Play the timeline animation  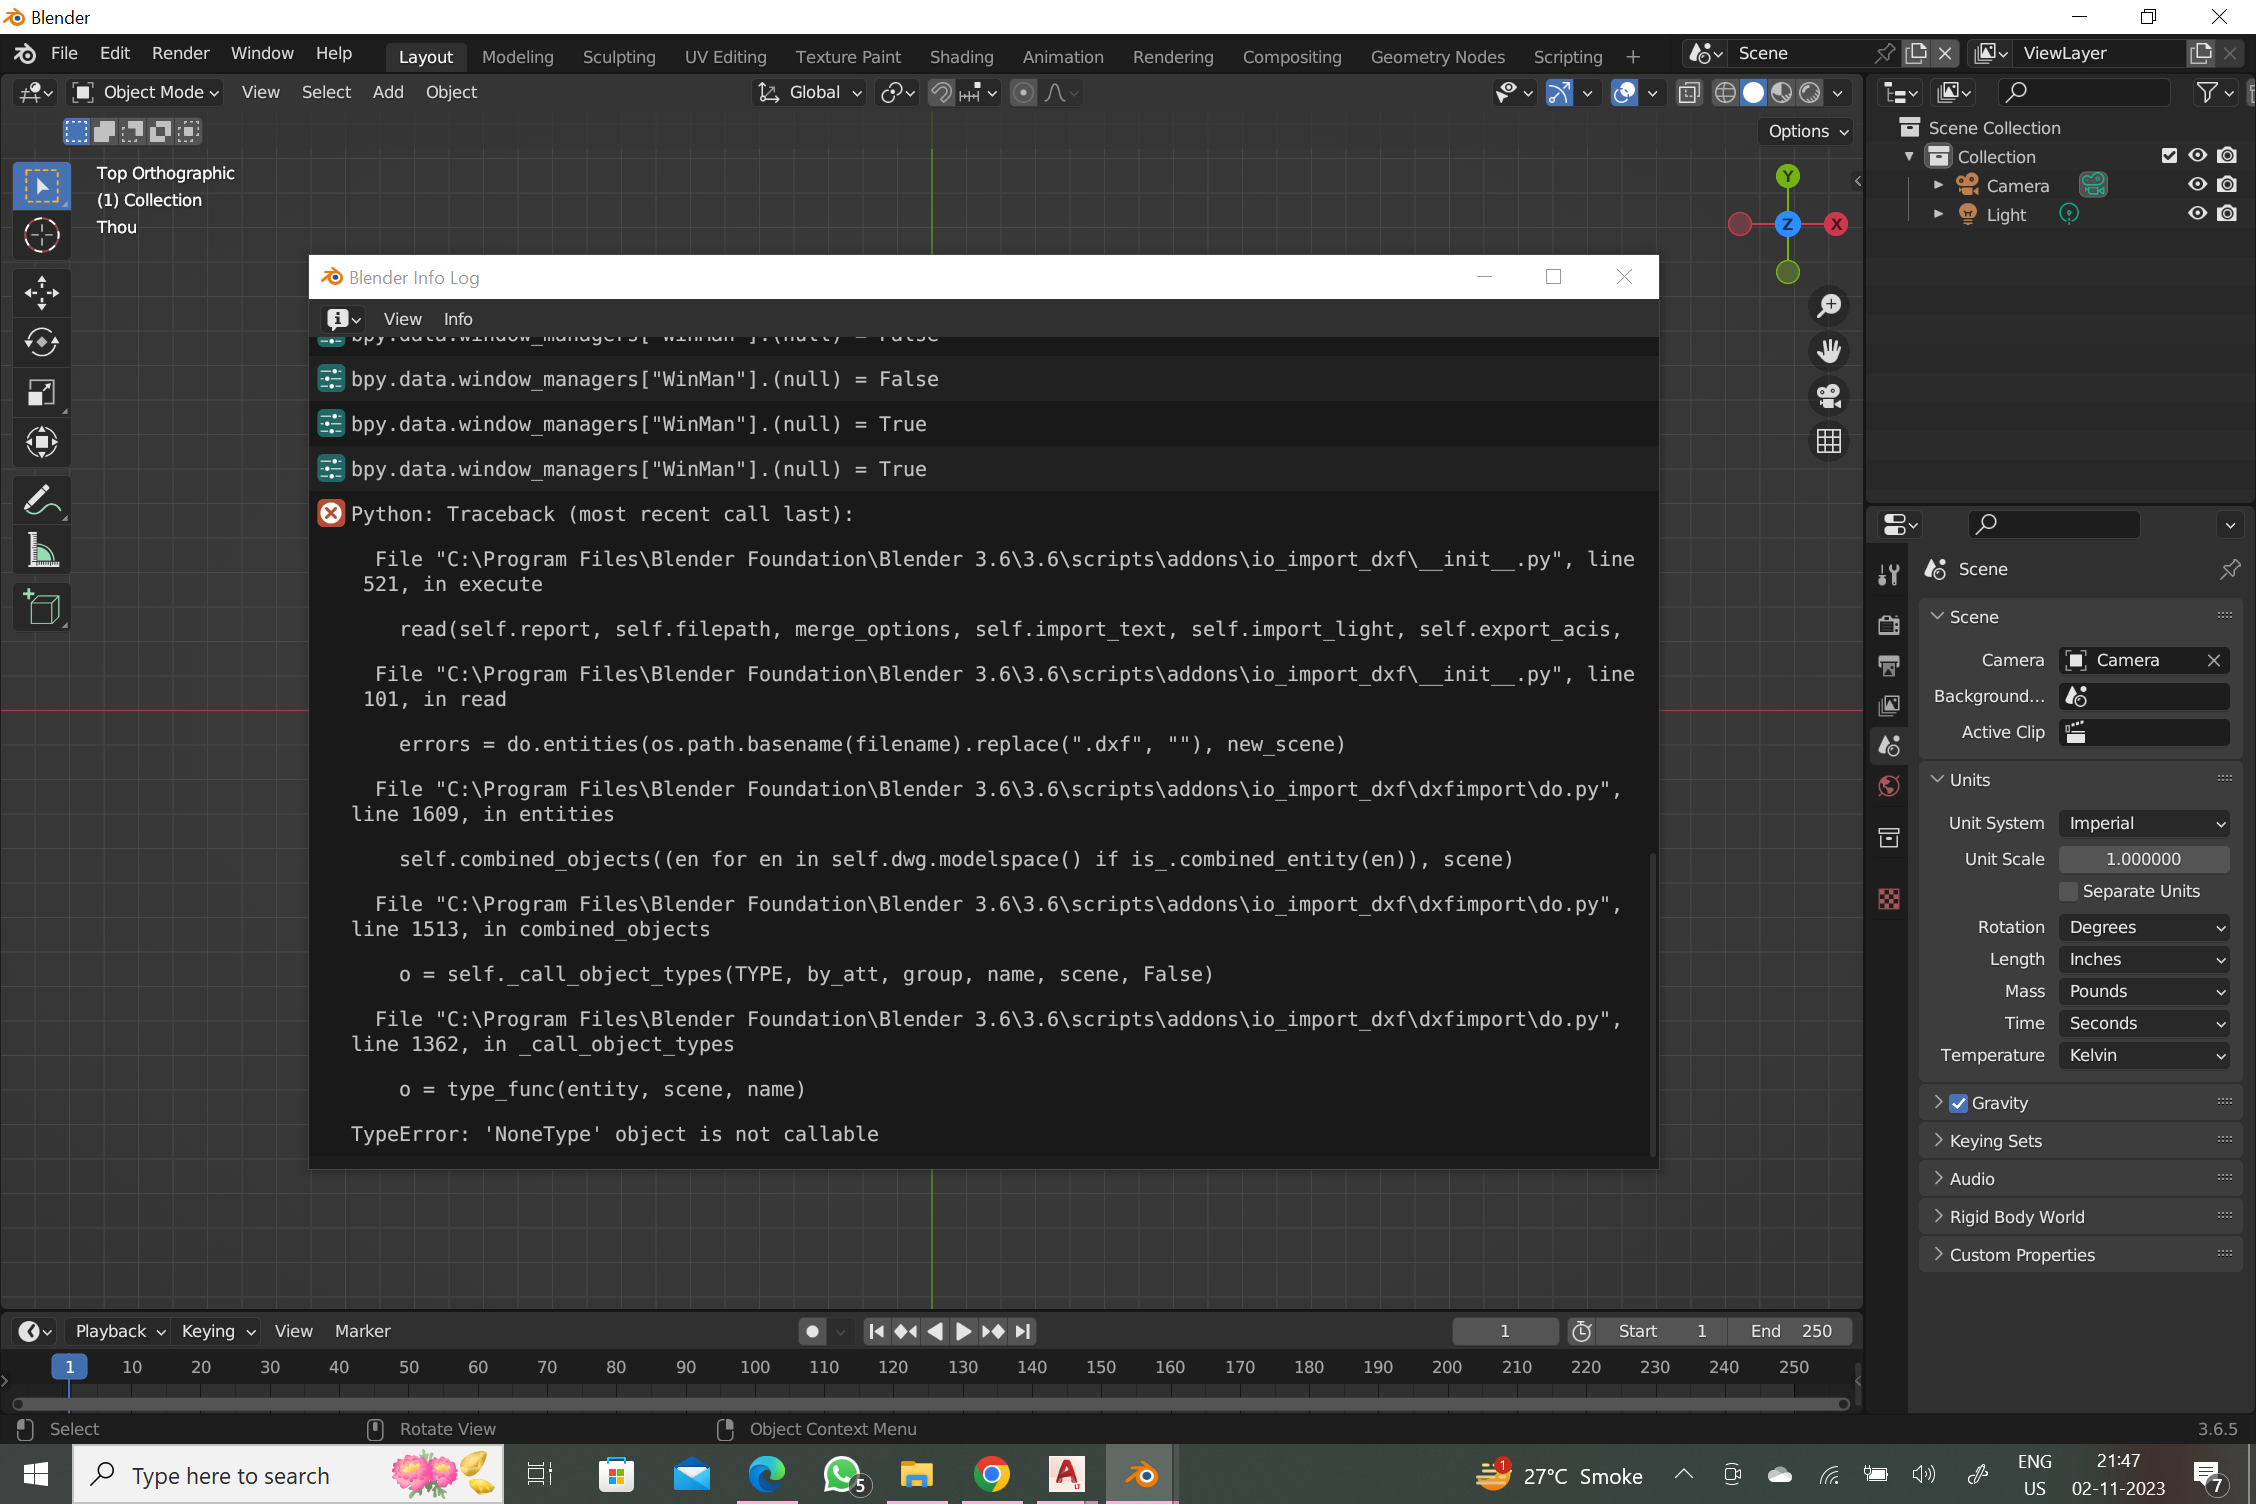click(x=963, y=1331)
